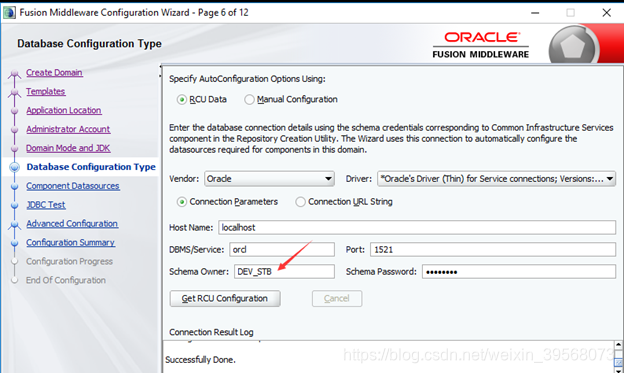Click the Successfully Done log text
Screen dimensions: 624x373
tap(201, 360)
